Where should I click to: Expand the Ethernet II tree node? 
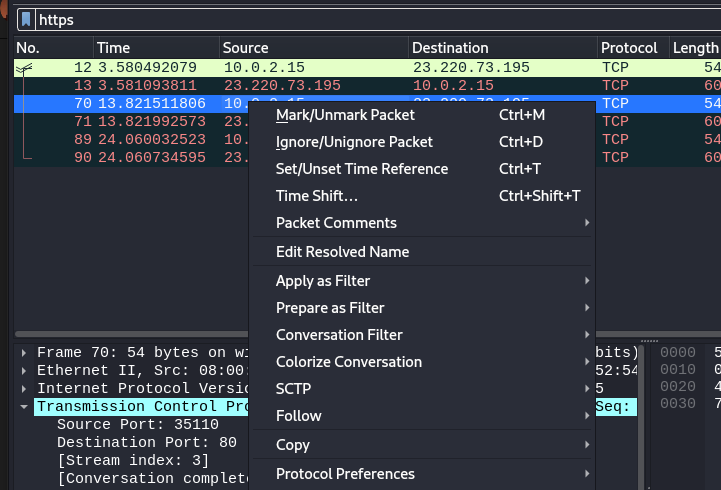click(x=25, y=371)
